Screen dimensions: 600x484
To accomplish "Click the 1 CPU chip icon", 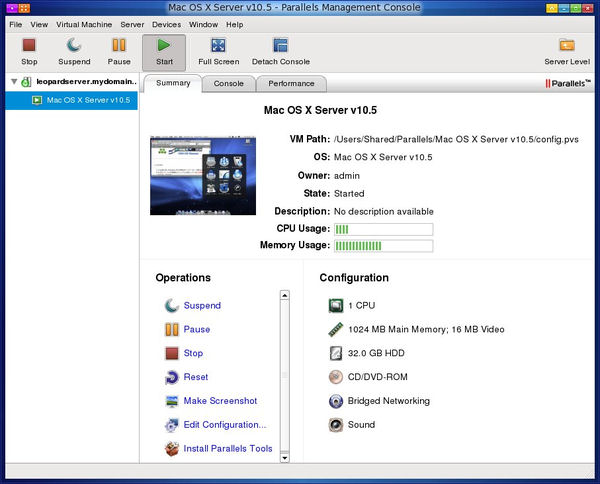I will (x=336, y=305).
